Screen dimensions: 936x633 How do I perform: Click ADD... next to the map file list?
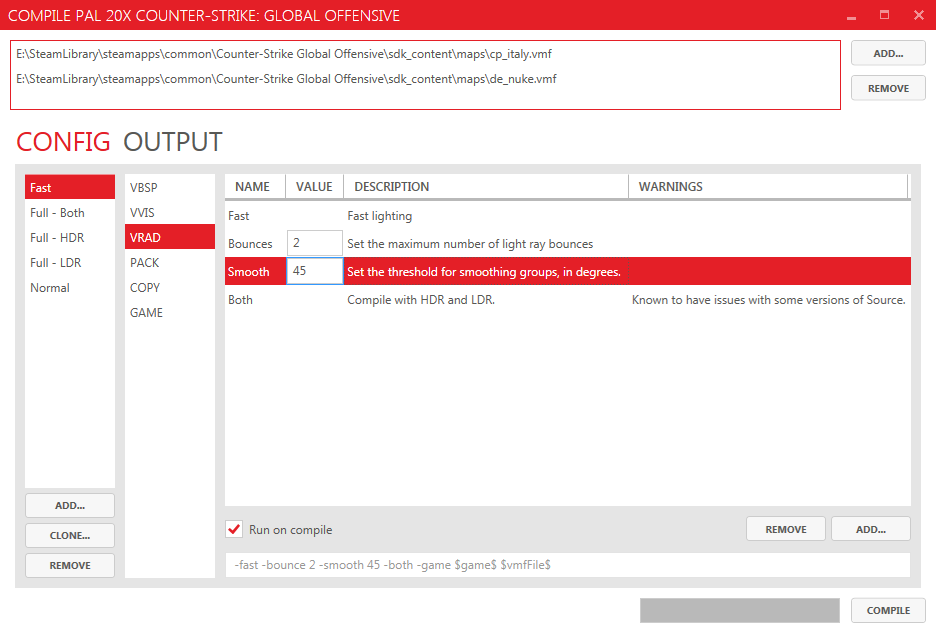[888, 53]
